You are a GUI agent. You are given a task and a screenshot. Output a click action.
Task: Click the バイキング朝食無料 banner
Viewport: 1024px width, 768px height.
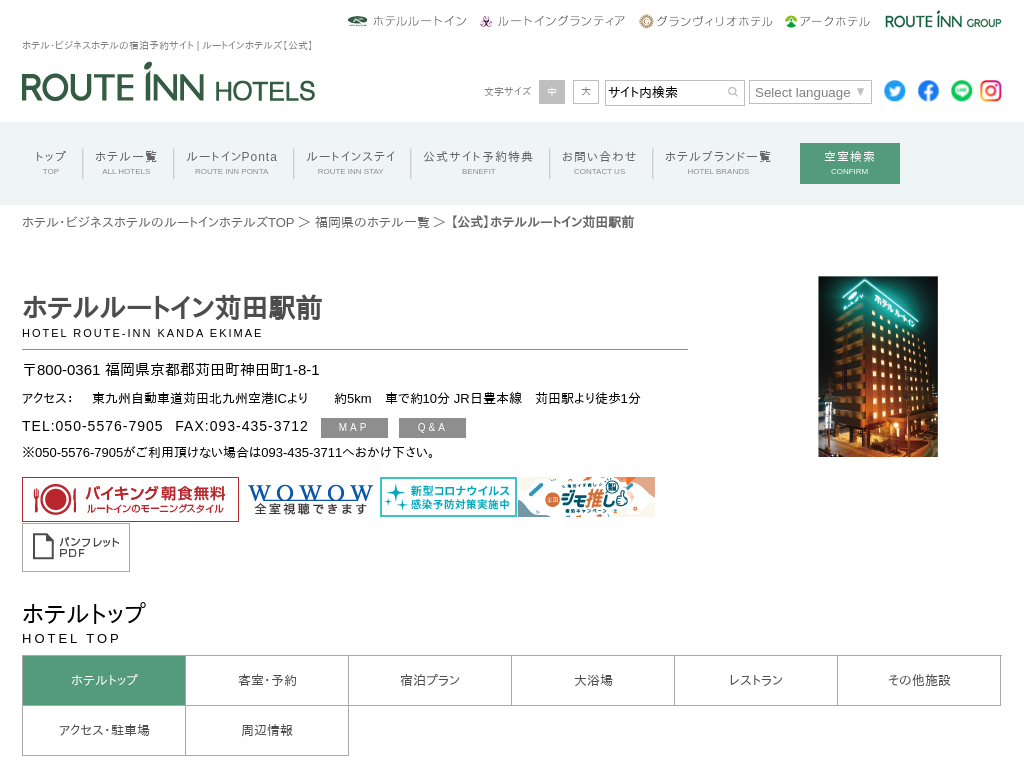131,500
